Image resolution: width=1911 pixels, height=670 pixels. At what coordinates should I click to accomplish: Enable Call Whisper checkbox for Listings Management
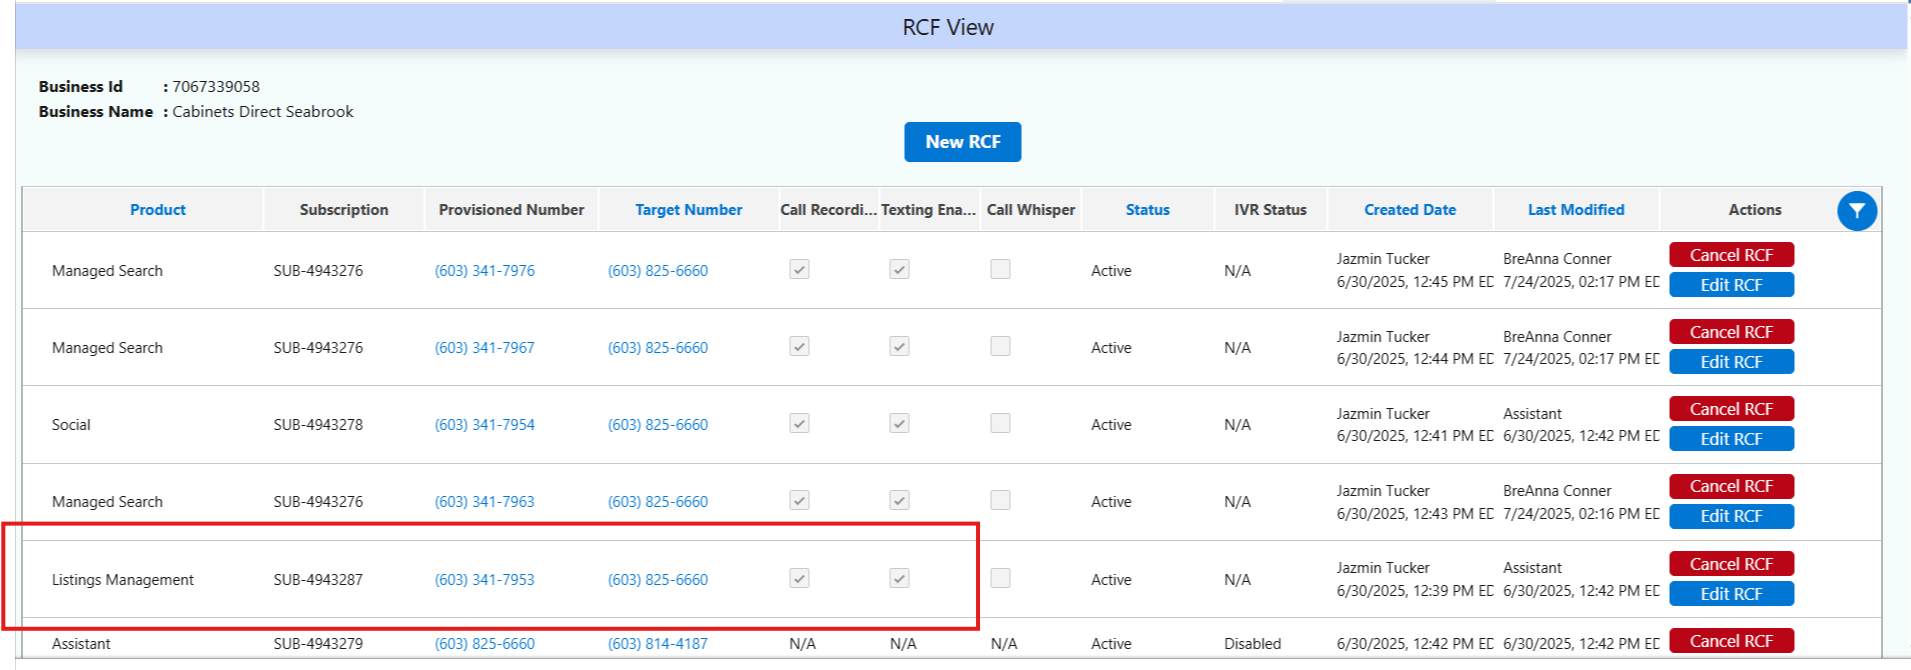(1000, 579)
